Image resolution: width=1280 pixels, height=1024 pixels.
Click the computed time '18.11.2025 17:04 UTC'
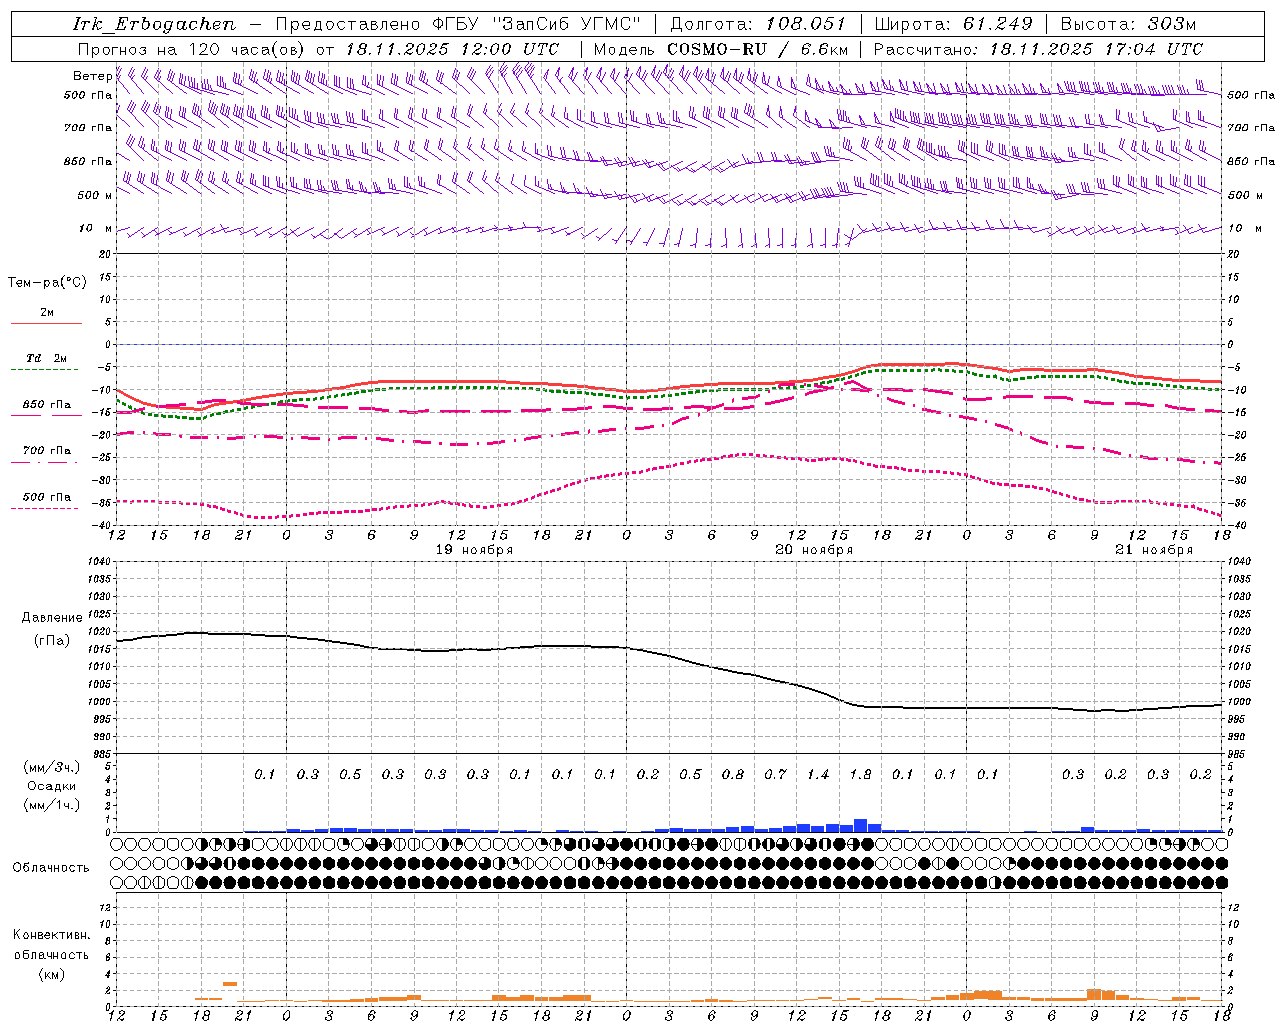(1096, 49)
